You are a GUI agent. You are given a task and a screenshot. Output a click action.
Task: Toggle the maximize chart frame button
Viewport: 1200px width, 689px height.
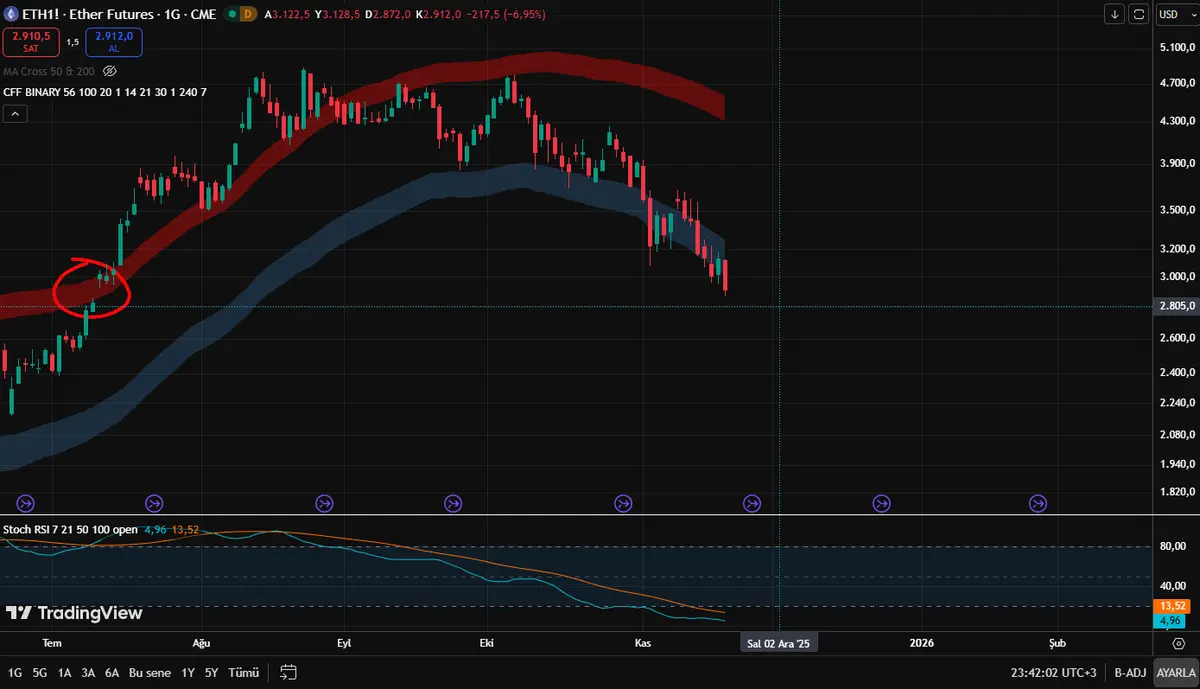pos(1139,14)
